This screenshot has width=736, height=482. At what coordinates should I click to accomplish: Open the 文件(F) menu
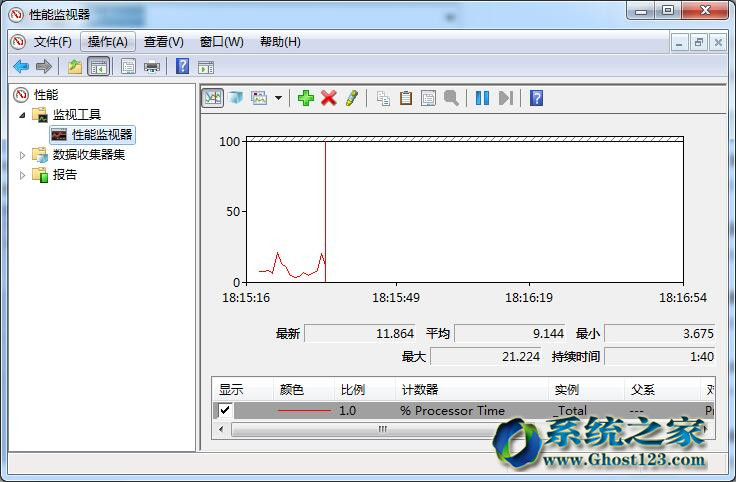click(53, 42)
